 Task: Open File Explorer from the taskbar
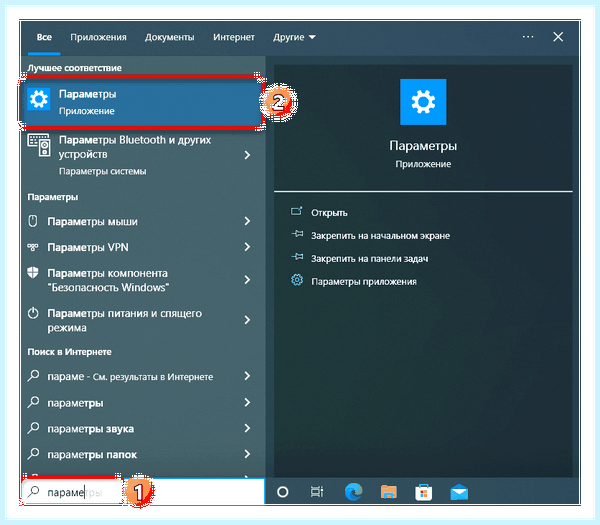point(388,492)
